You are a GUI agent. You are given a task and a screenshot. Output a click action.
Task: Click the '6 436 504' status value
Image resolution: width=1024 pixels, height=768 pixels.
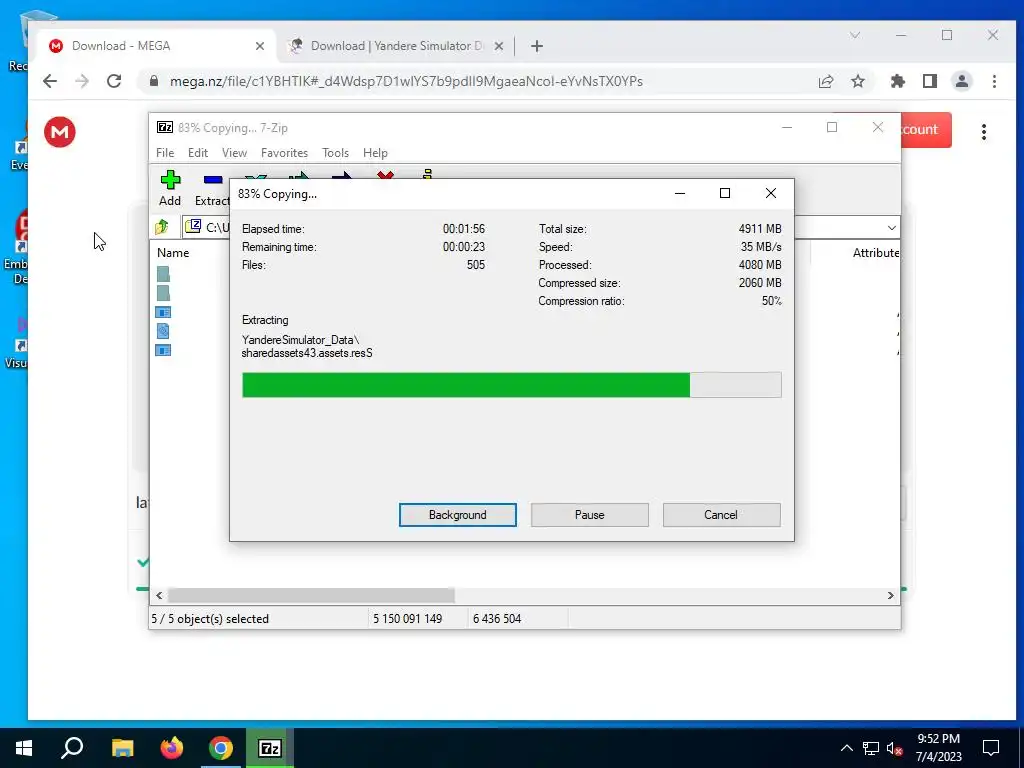click(497, 618)
